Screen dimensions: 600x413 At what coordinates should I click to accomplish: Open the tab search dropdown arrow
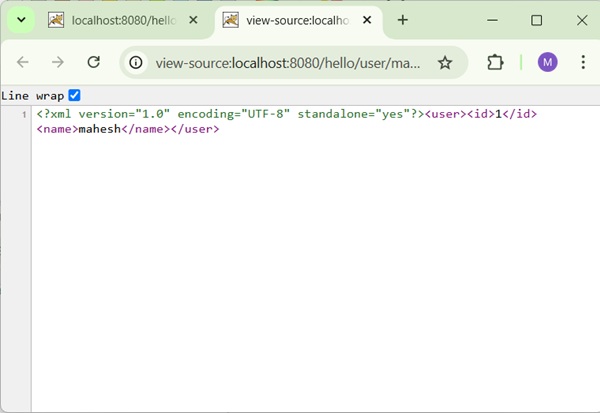(21, 20)
